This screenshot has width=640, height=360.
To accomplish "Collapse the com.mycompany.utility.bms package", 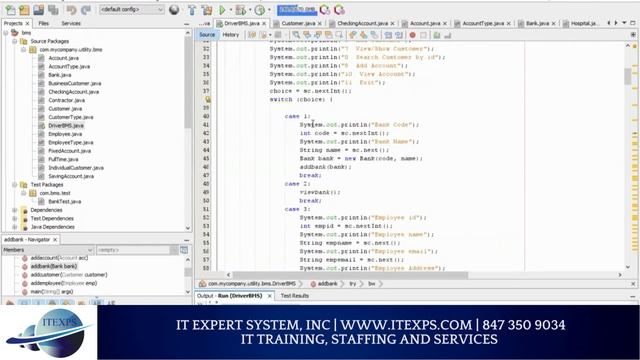I will [23, 50].
